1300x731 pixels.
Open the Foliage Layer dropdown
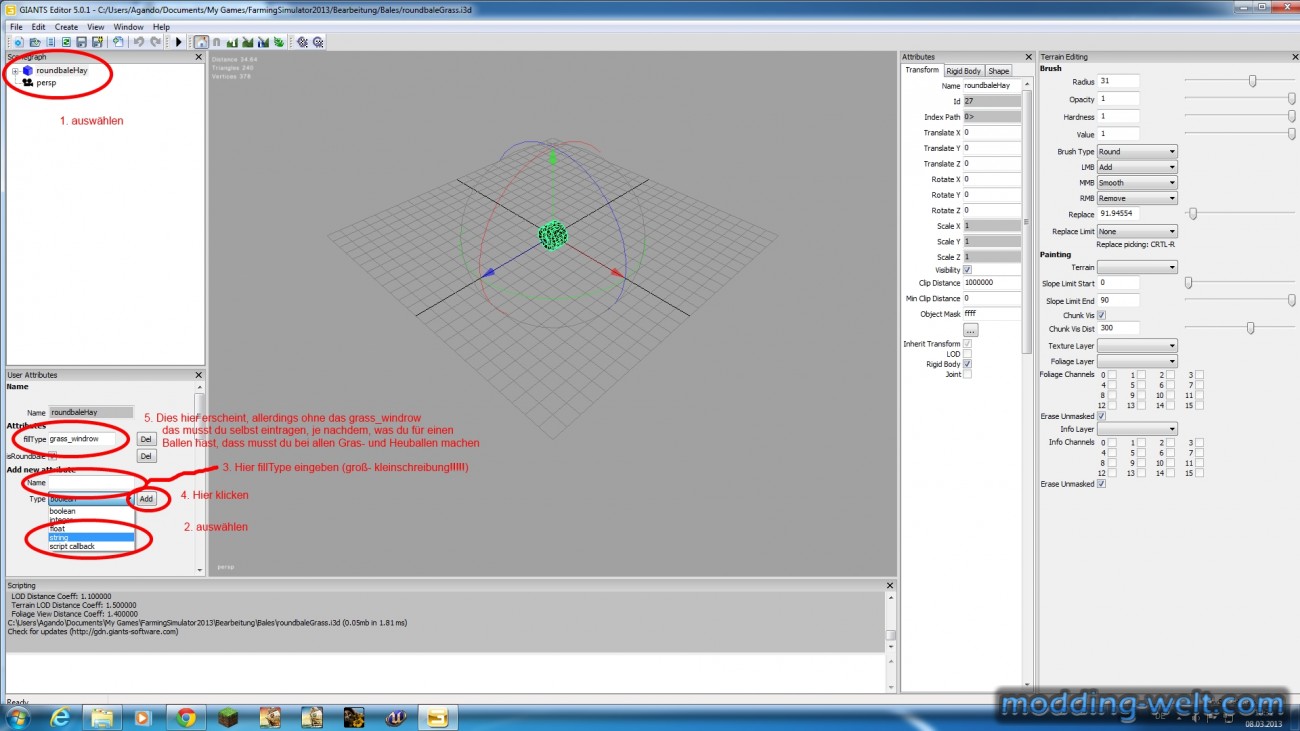tap(1137, 361)
